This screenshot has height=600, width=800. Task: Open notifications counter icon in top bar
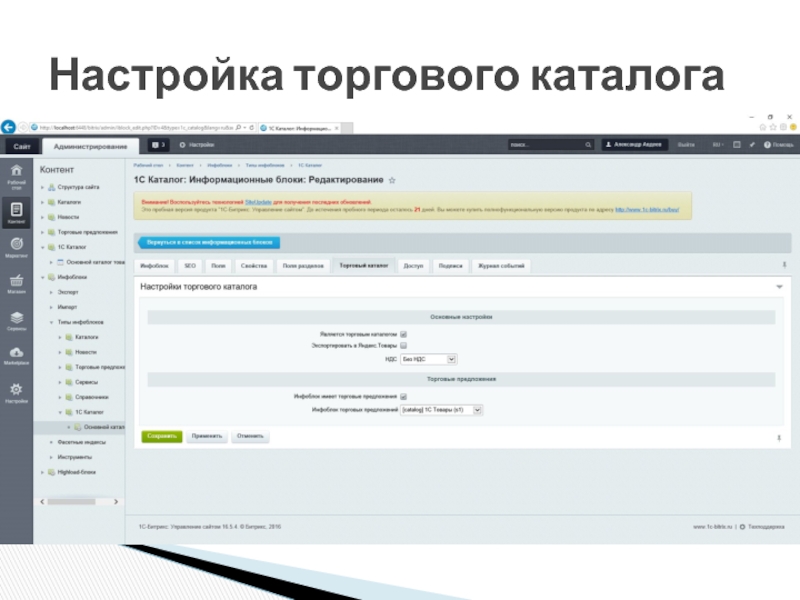click(x=159, y=145)
